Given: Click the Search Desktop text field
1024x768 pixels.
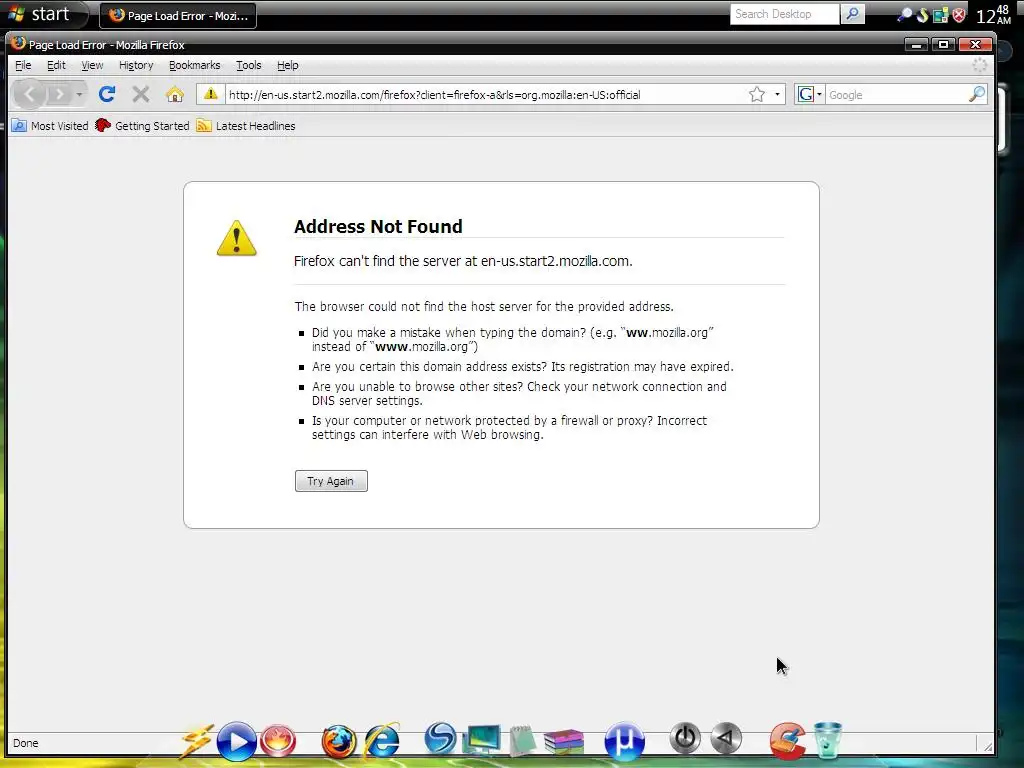Looking at the screenshot, I should pos(784,14).
